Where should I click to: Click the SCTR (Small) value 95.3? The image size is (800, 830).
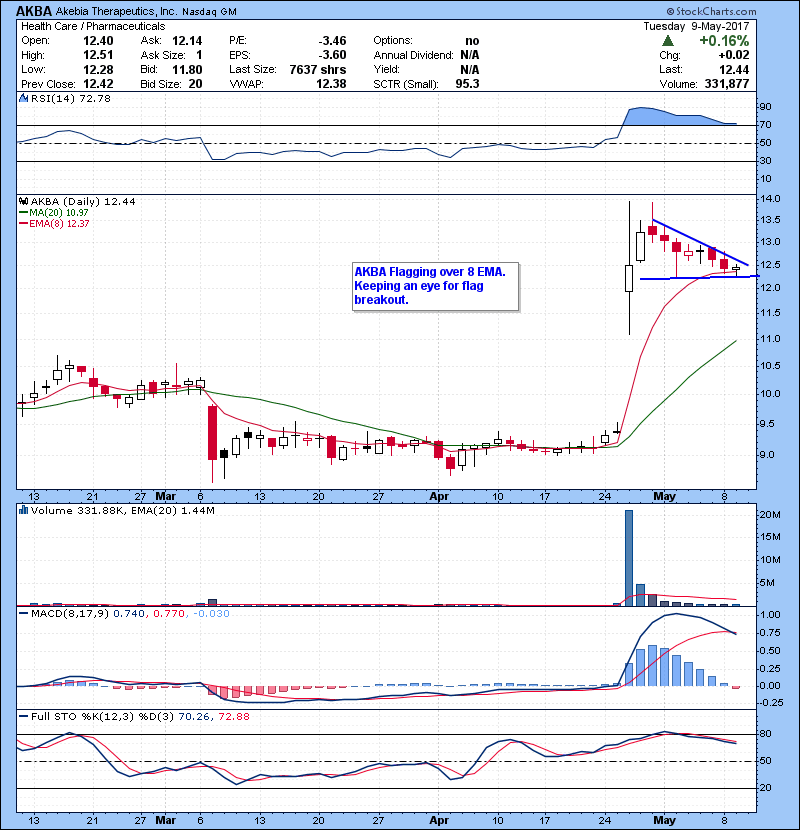click(x=468, y=84)
